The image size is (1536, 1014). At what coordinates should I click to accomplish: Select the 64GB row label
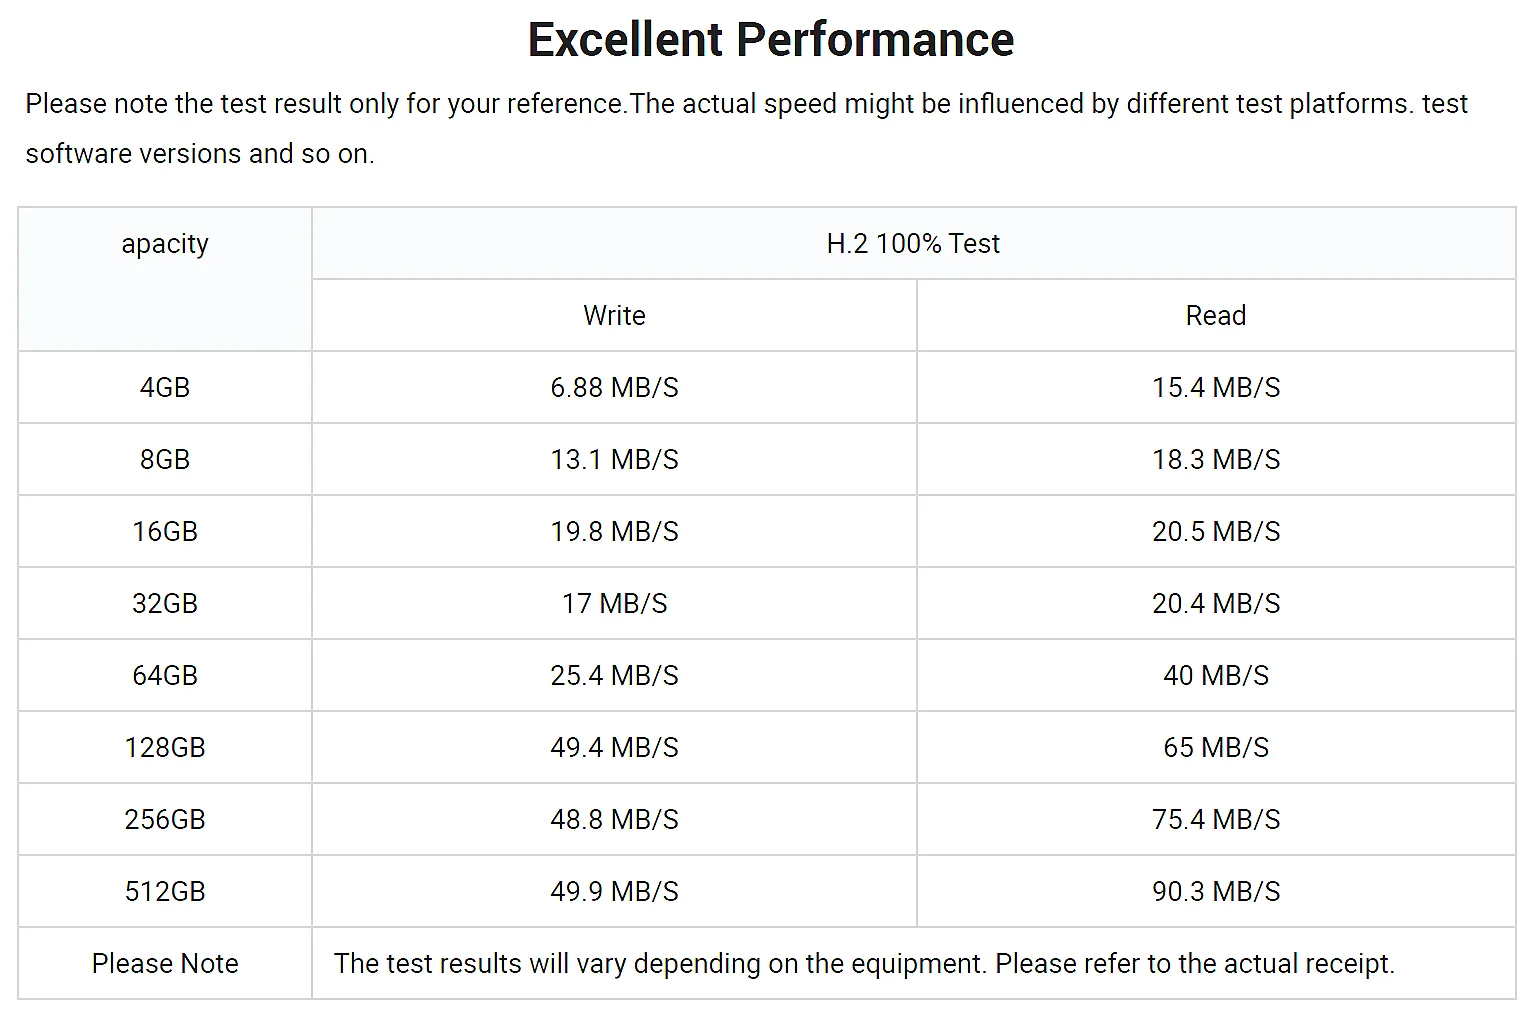pyautogui.click(x=165, y=676)
